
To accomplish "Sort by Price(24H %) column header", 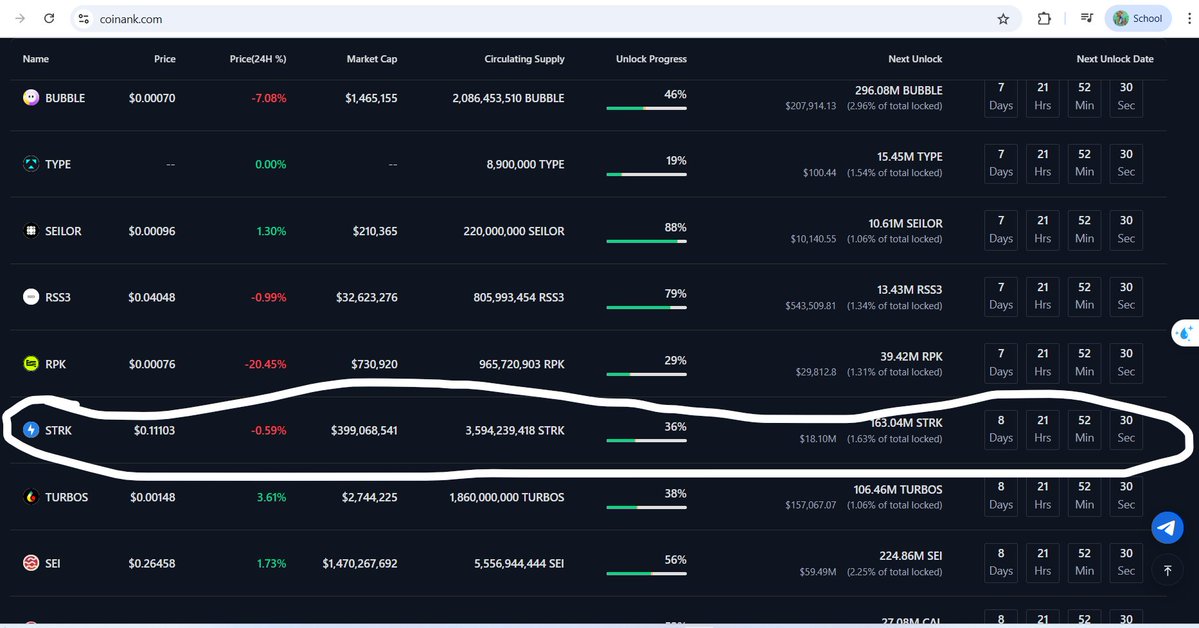I will click(x=258, y=59).
